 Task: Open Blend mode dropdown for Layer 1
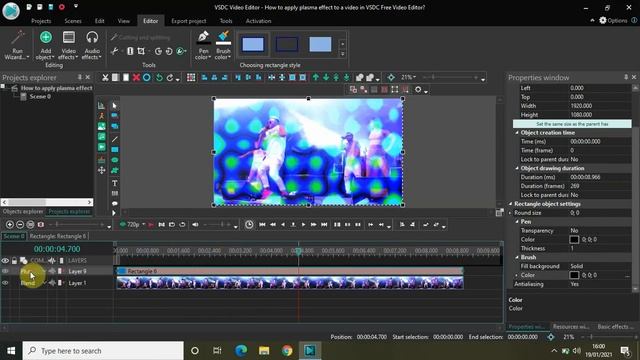(x=32, y=283)
